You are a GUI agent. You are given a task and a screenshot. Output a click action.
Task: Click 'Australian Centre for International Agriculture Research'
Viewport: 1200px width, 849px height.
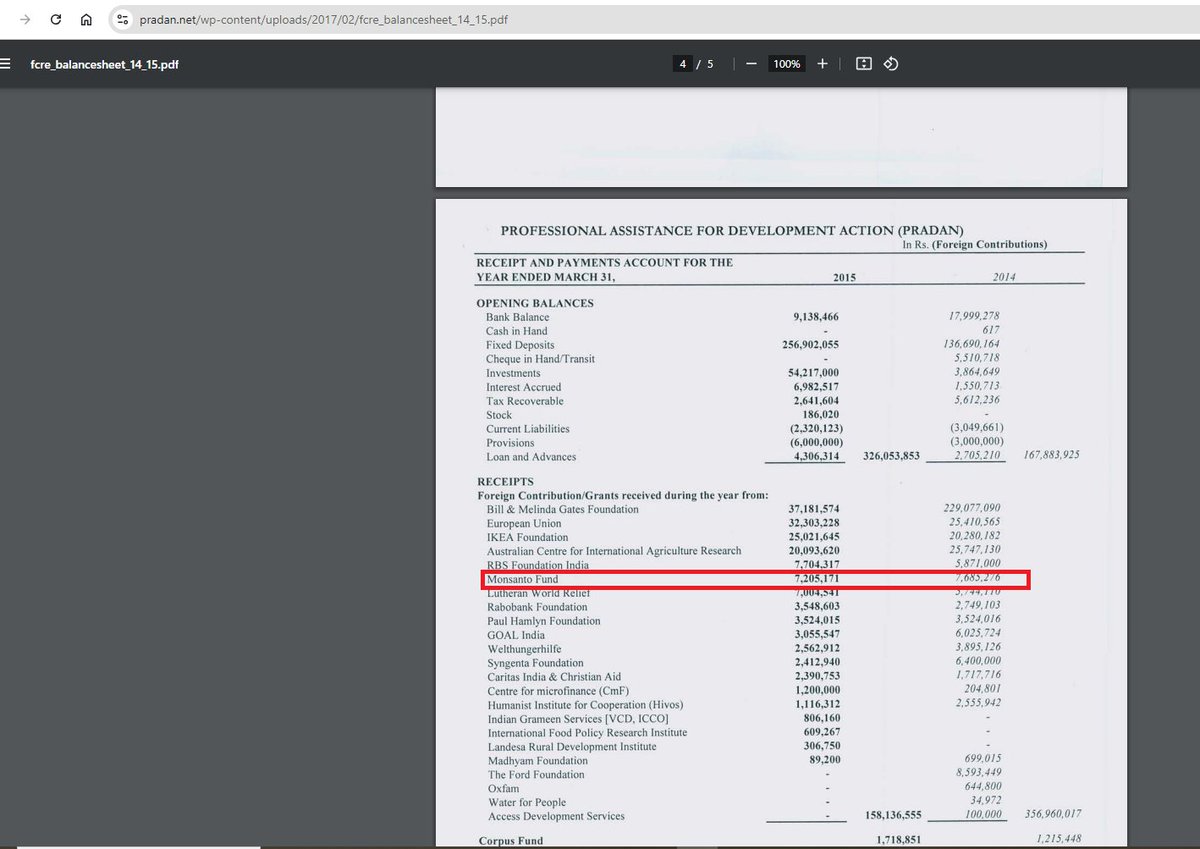click(614, 551)
